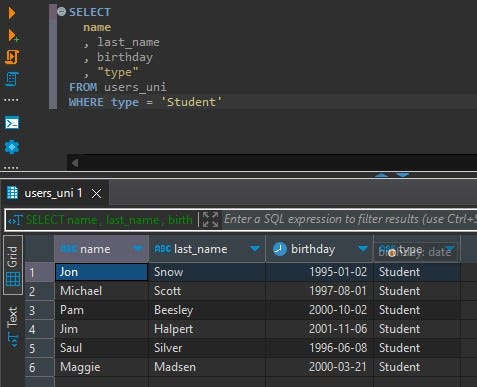
Task: Select birthday cell 1997-08-01
Action: 319,291
